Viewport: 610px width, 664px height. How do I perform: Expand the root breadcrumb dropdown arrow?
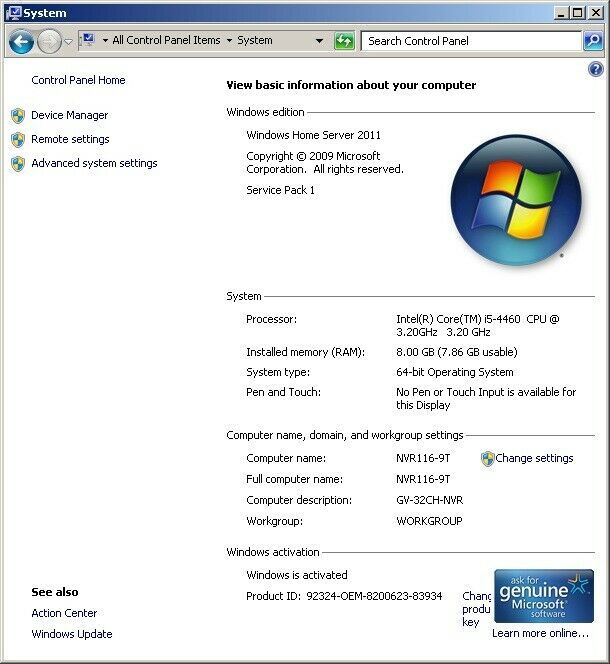105,41
